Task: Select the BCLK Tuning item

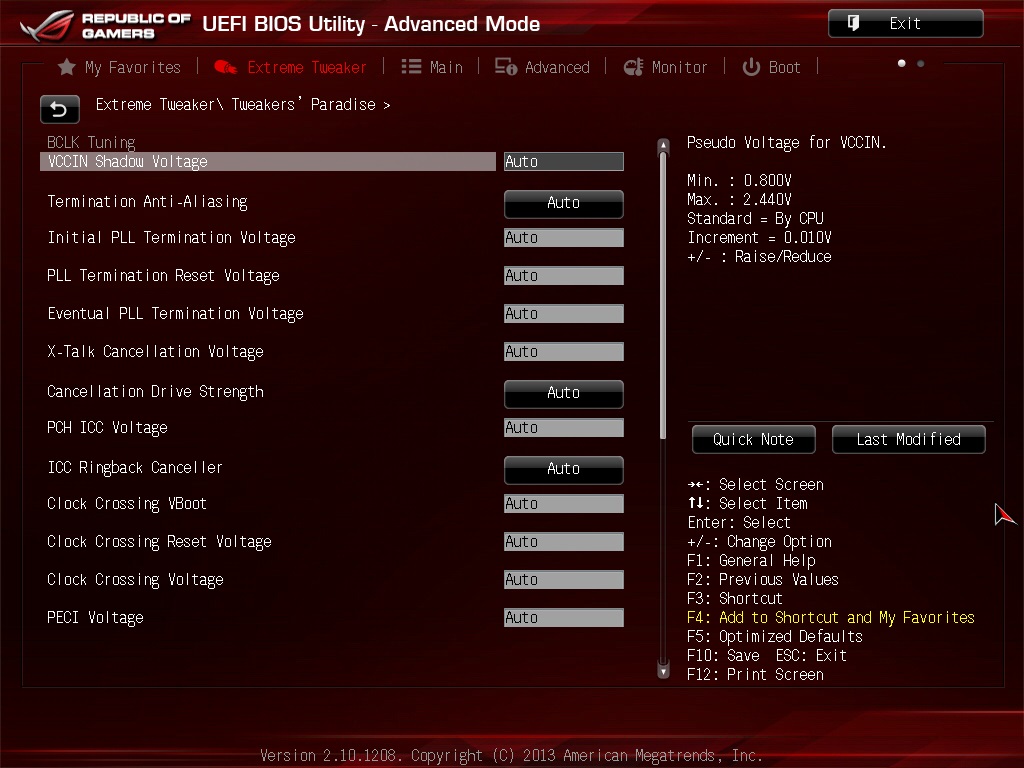Action: coord(91,142)
